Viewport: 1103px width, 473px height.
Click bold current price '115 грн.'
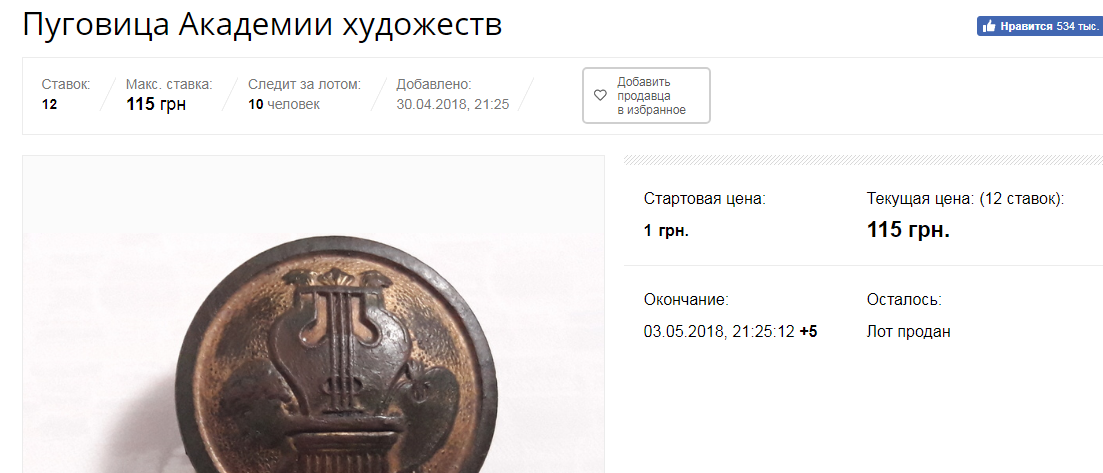coord(908,230)
